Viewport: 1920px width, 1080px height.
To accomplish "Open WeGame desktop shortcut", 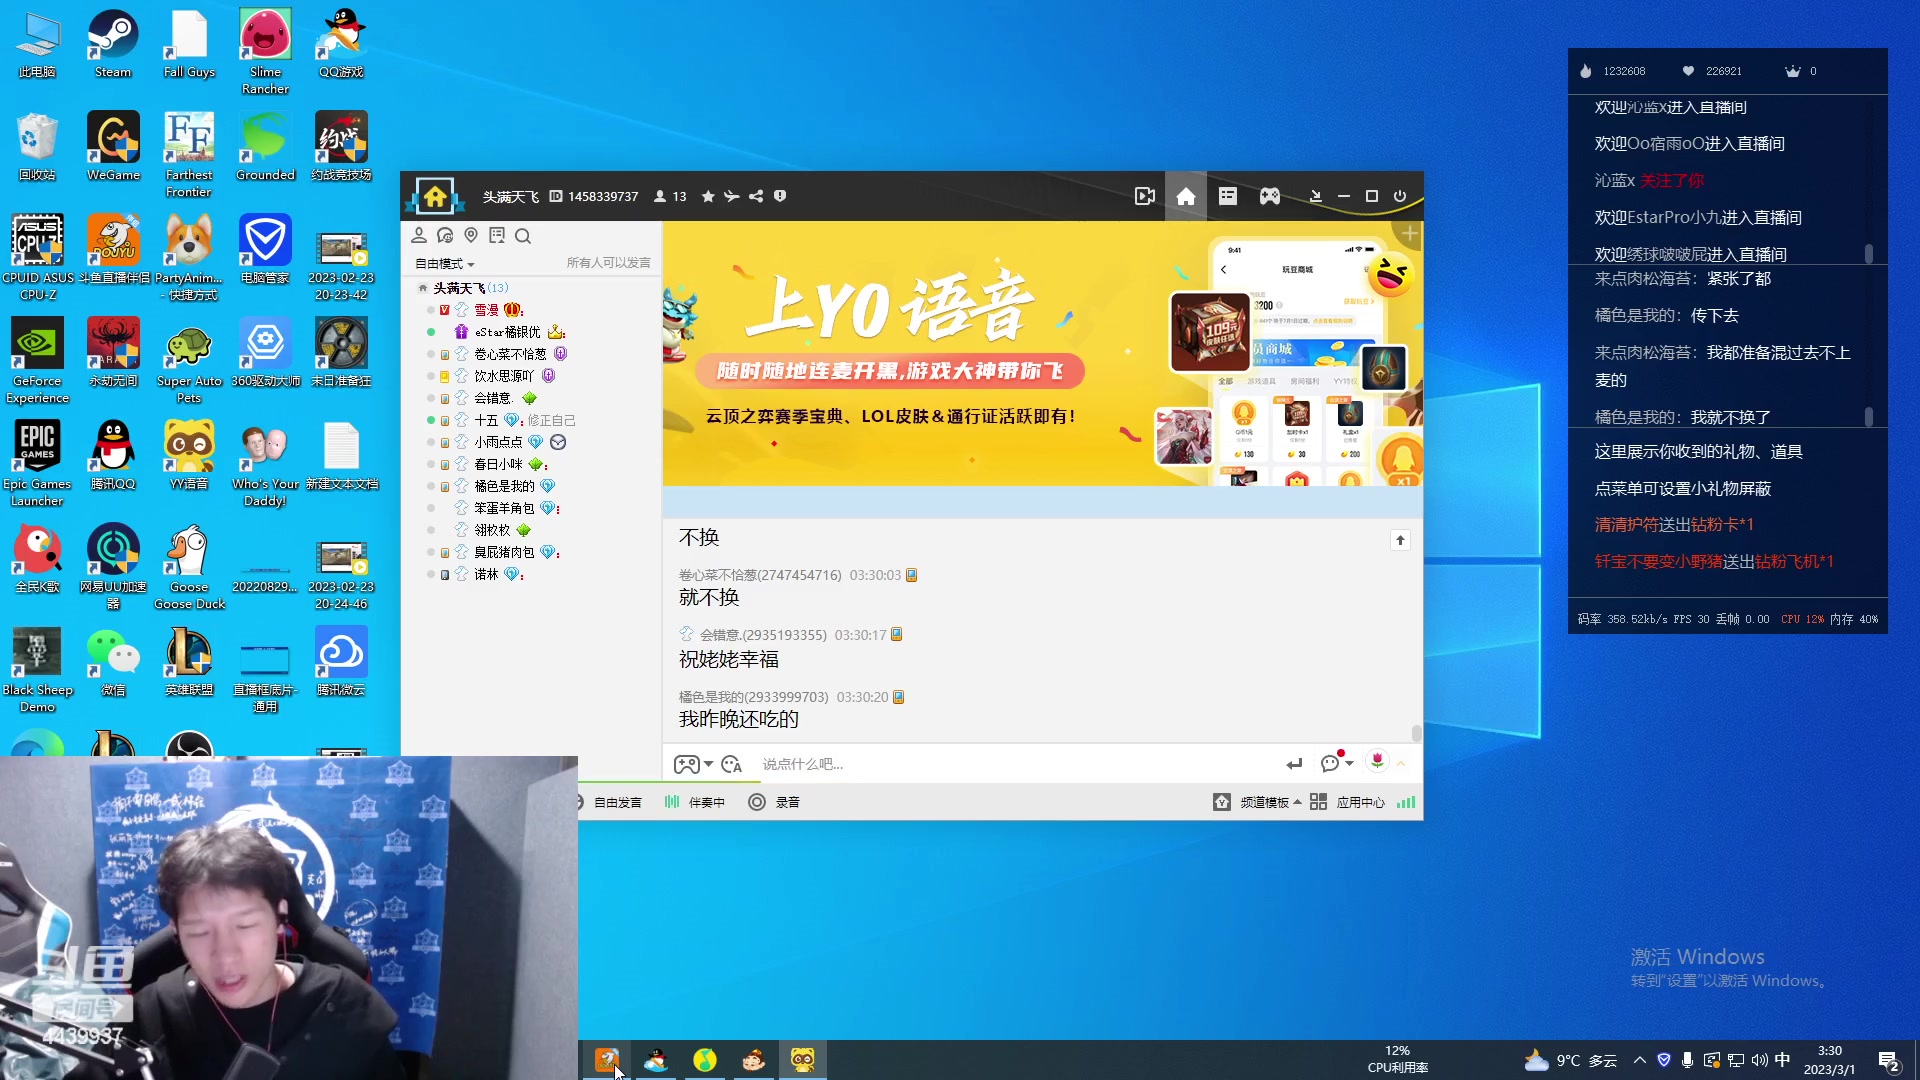I will 113,147.
